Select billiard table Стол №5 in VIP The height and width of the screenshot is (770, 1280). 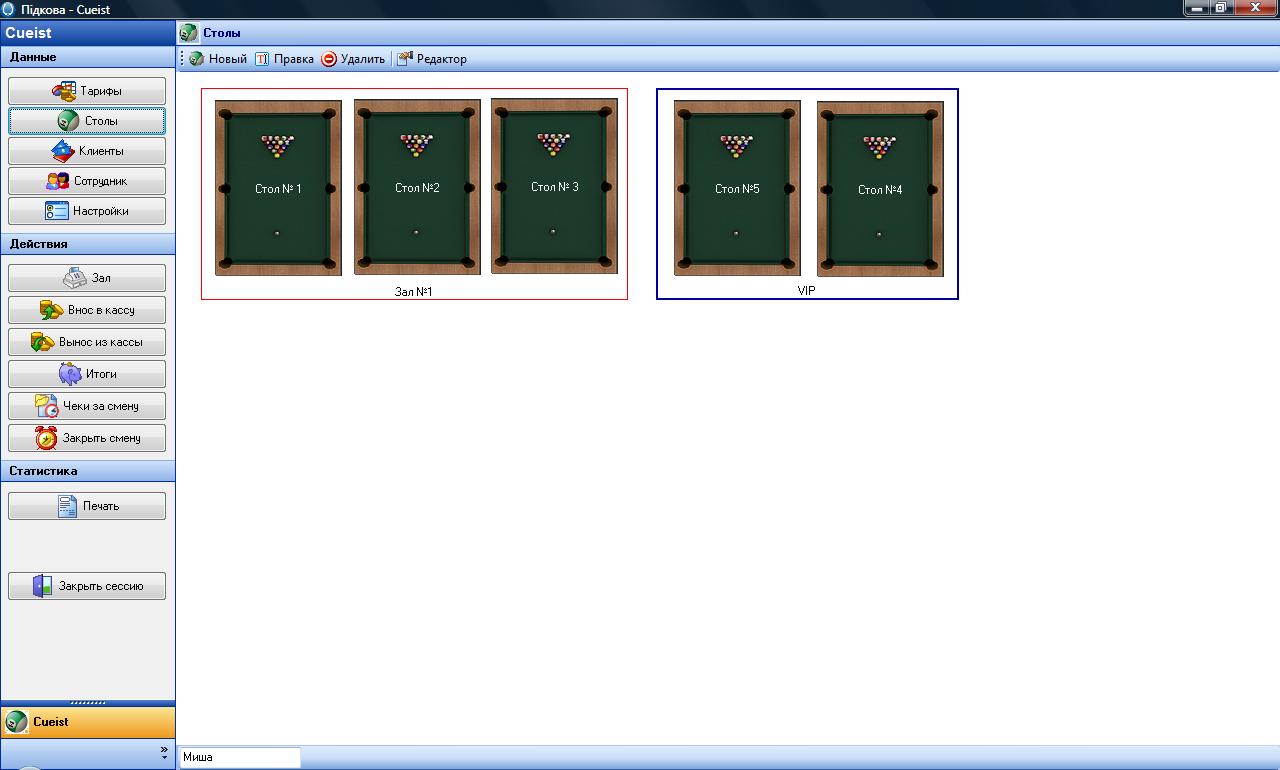coord(737,188)
